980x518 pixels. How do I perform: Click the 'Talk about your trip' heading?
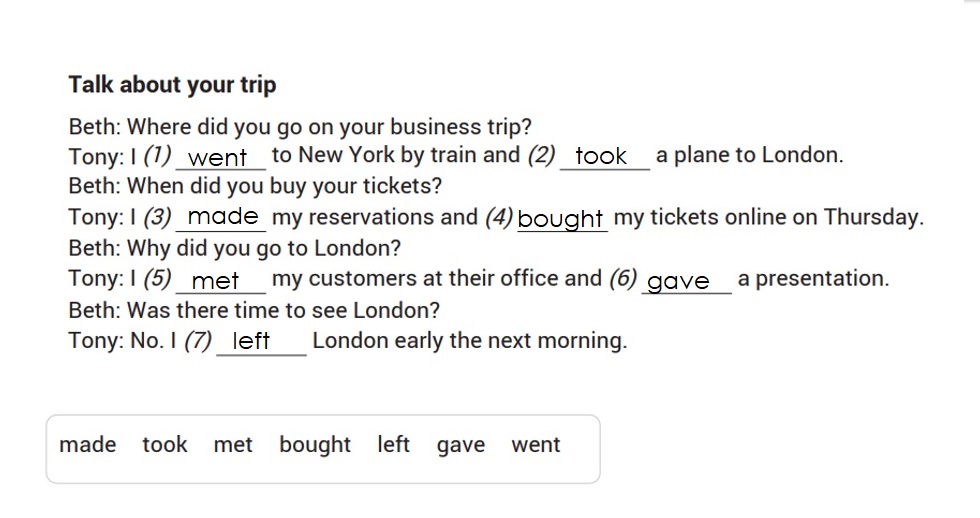(x=172, y=85)
